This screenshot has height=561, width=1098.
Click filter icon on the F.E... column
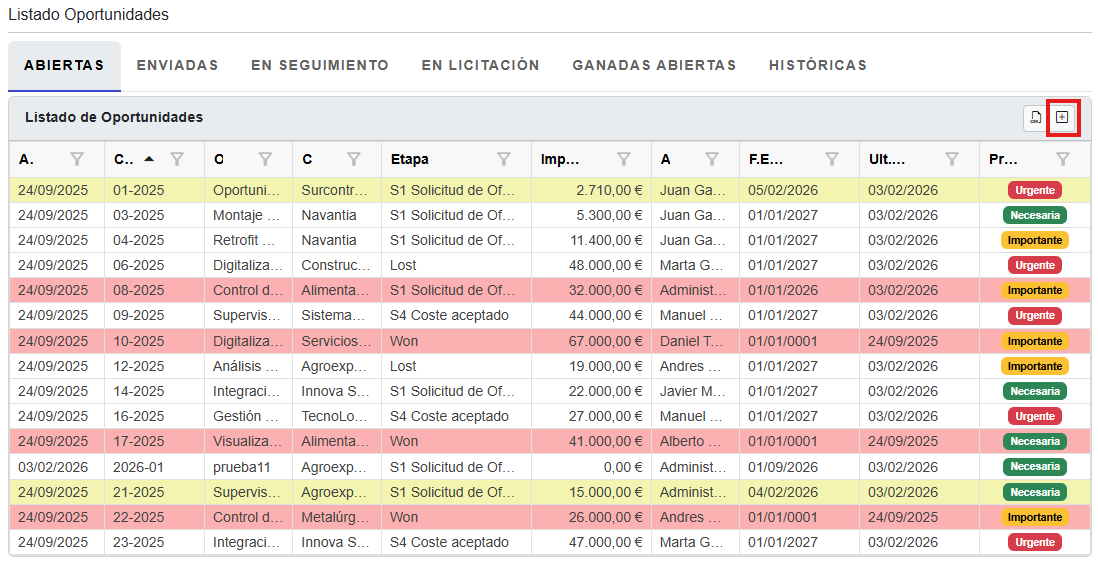tap(832, 159)
